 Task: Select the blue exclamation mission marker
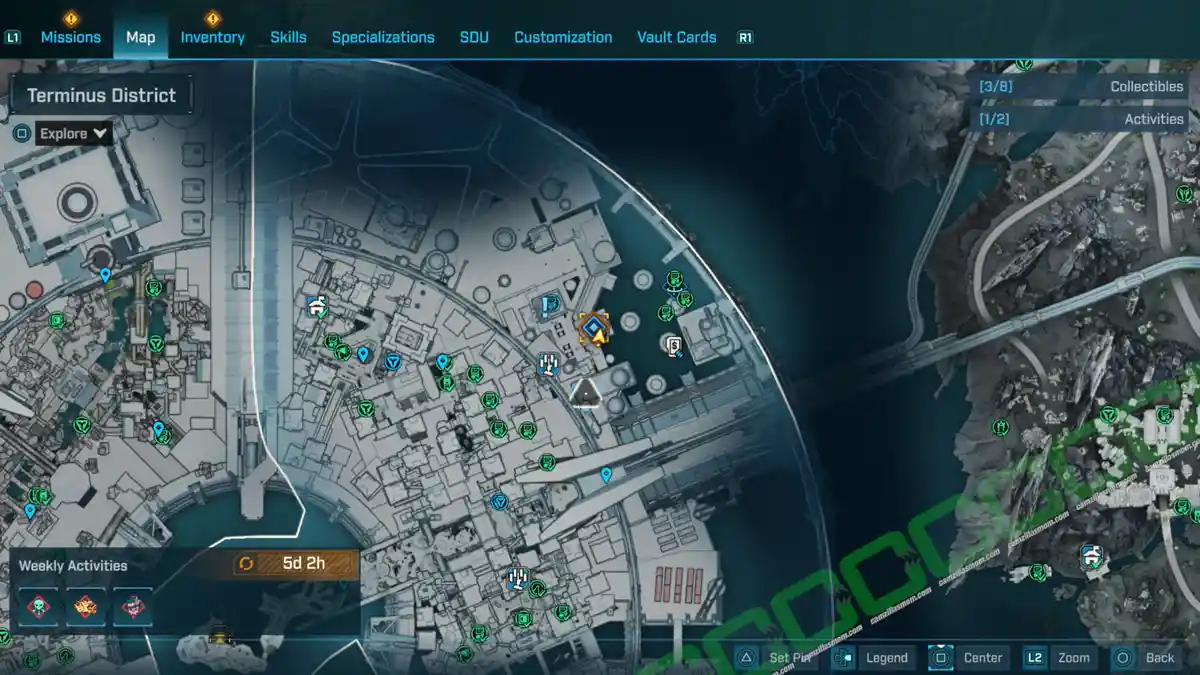pos(549,306)
